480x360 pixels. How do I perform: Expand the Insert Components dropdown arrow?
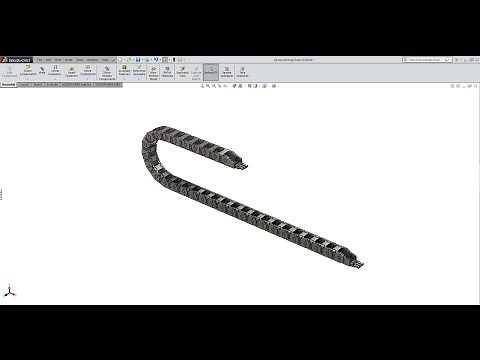pyautogui.click(x=28, y=79)
